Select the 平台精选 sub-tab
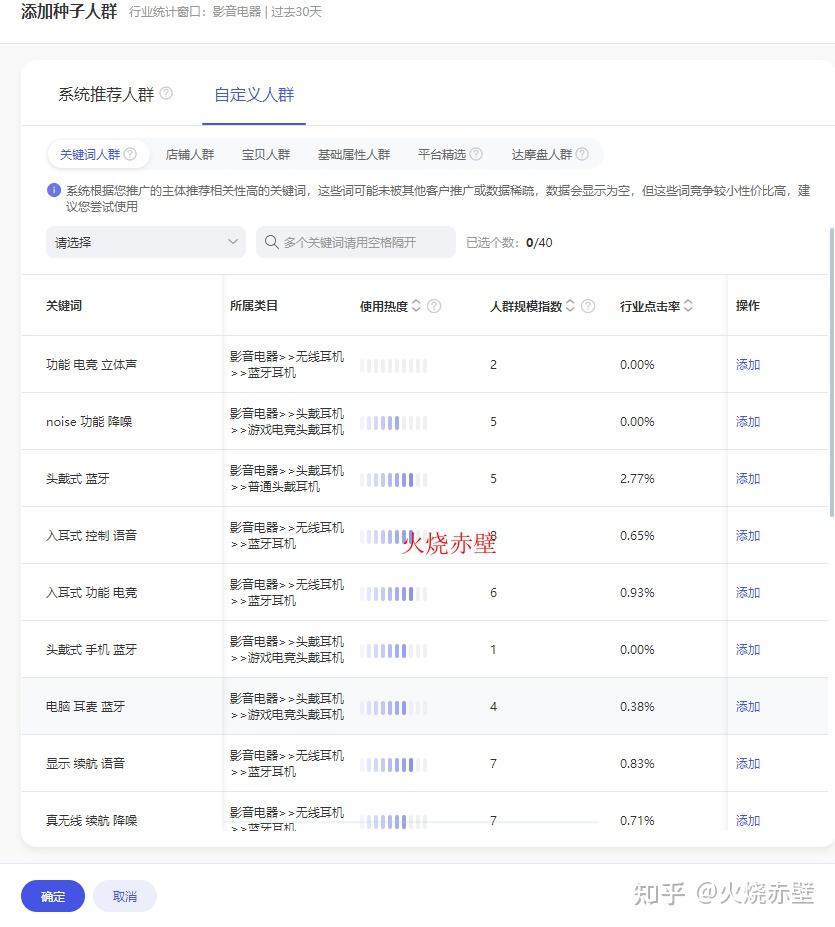This screenshot has height=927, width=835. point(442,154)
